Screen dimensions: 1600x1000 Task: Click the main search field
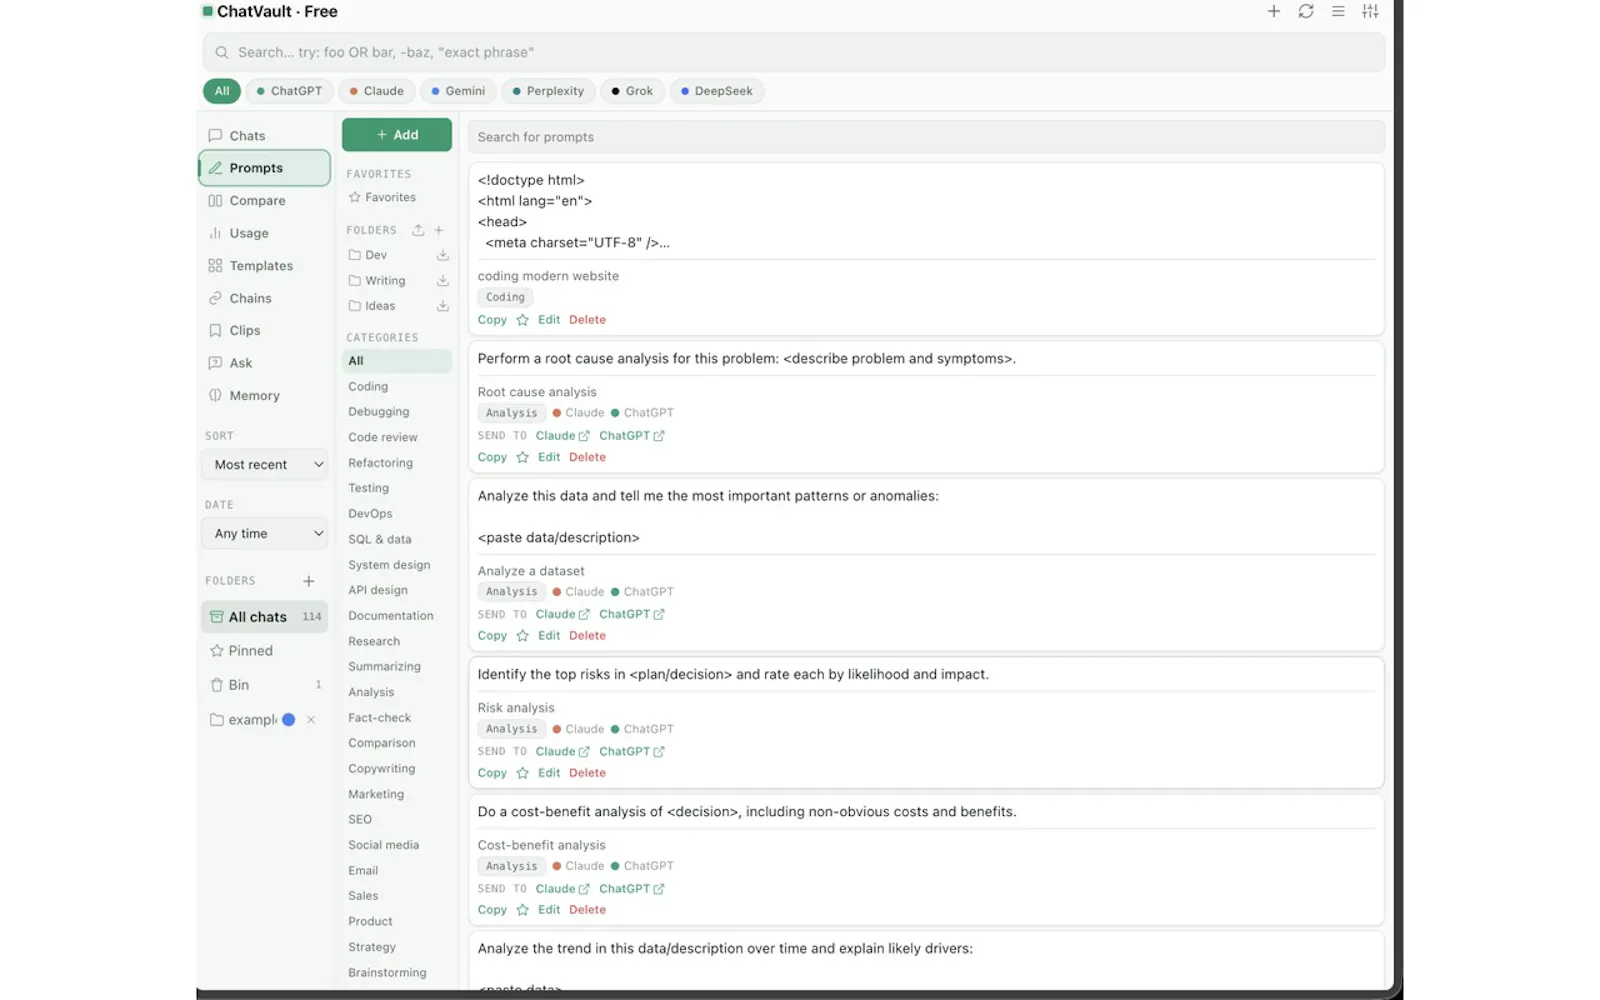point(794,52)
